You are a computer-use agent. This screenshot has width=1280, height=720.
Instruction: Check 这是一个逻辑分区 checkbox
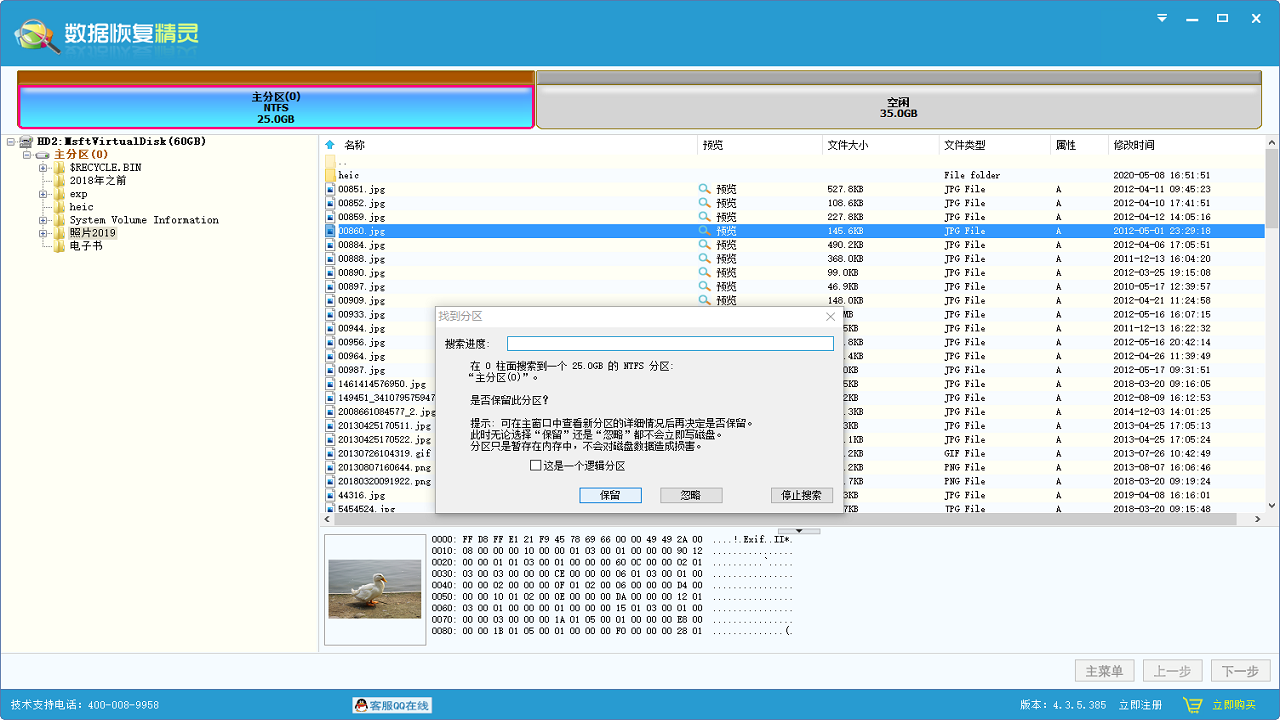[x=536, y=466]
